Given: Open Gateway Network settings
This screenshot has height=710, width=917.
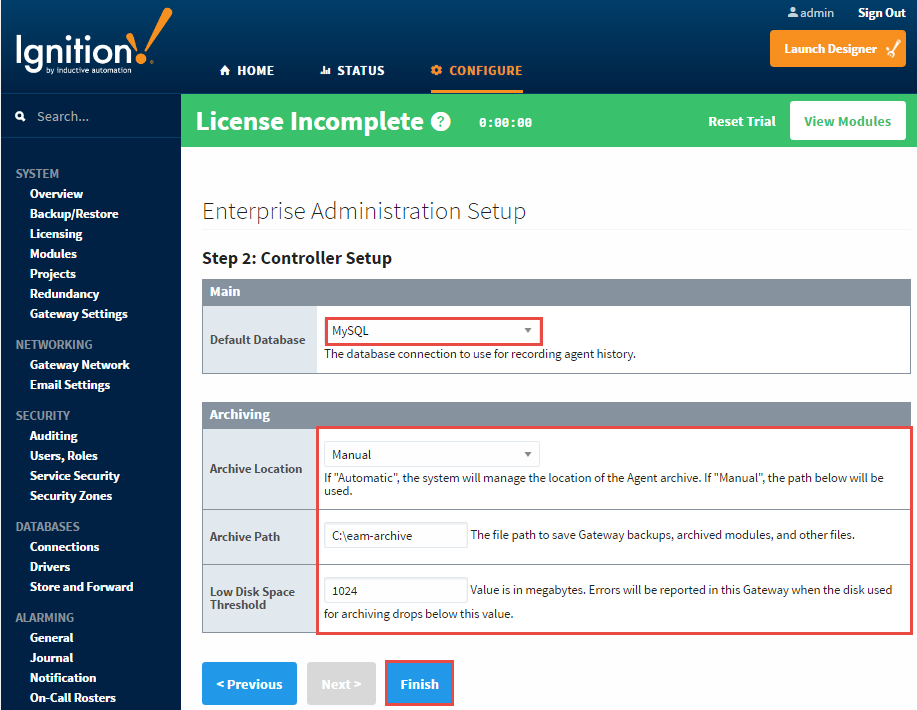Looking at the screenshot, I should point(80,365).
